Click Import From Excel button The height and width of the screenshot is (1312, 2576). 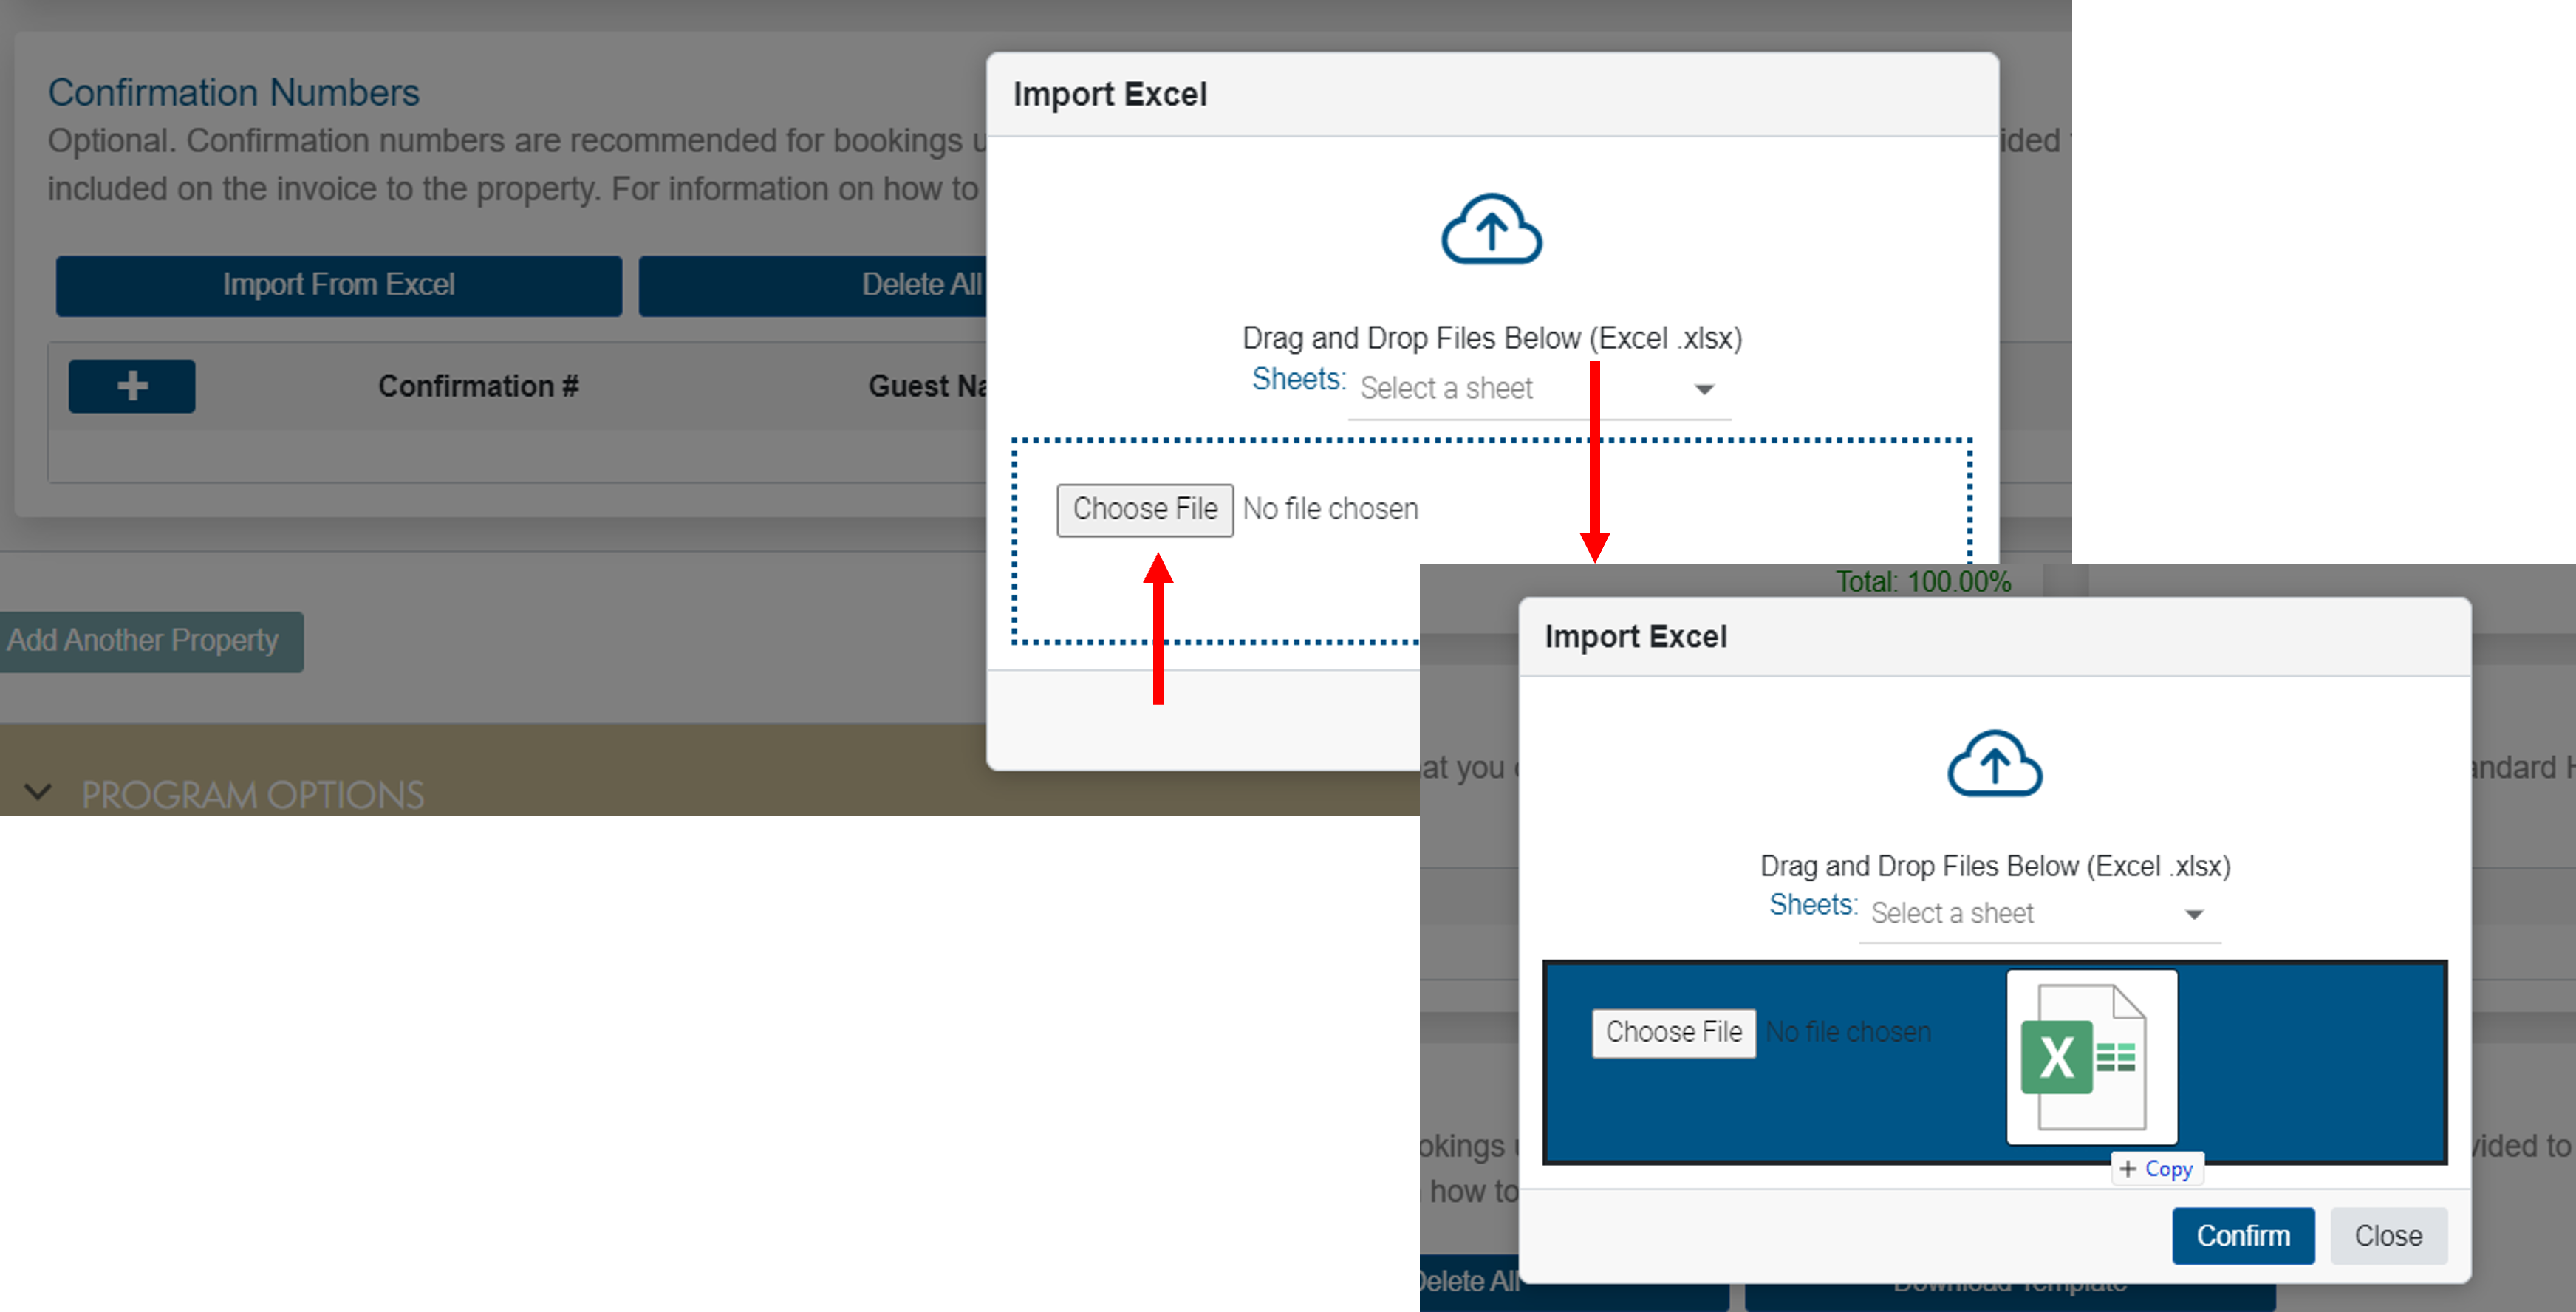tap(338, 285)
